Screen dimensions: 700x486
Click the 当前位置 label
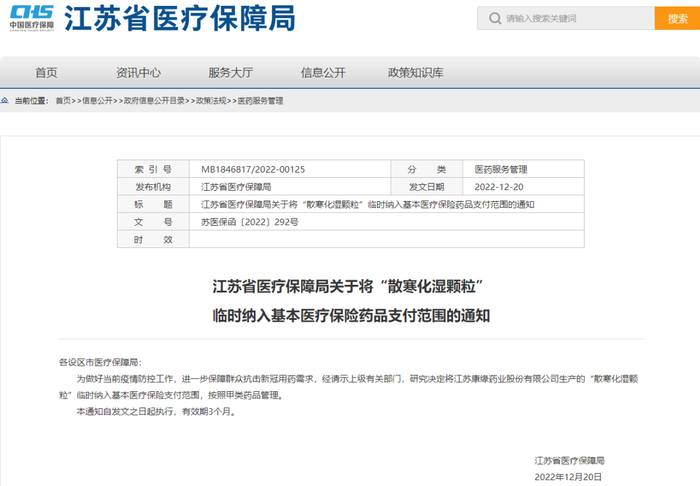click(x=31, y=101)
